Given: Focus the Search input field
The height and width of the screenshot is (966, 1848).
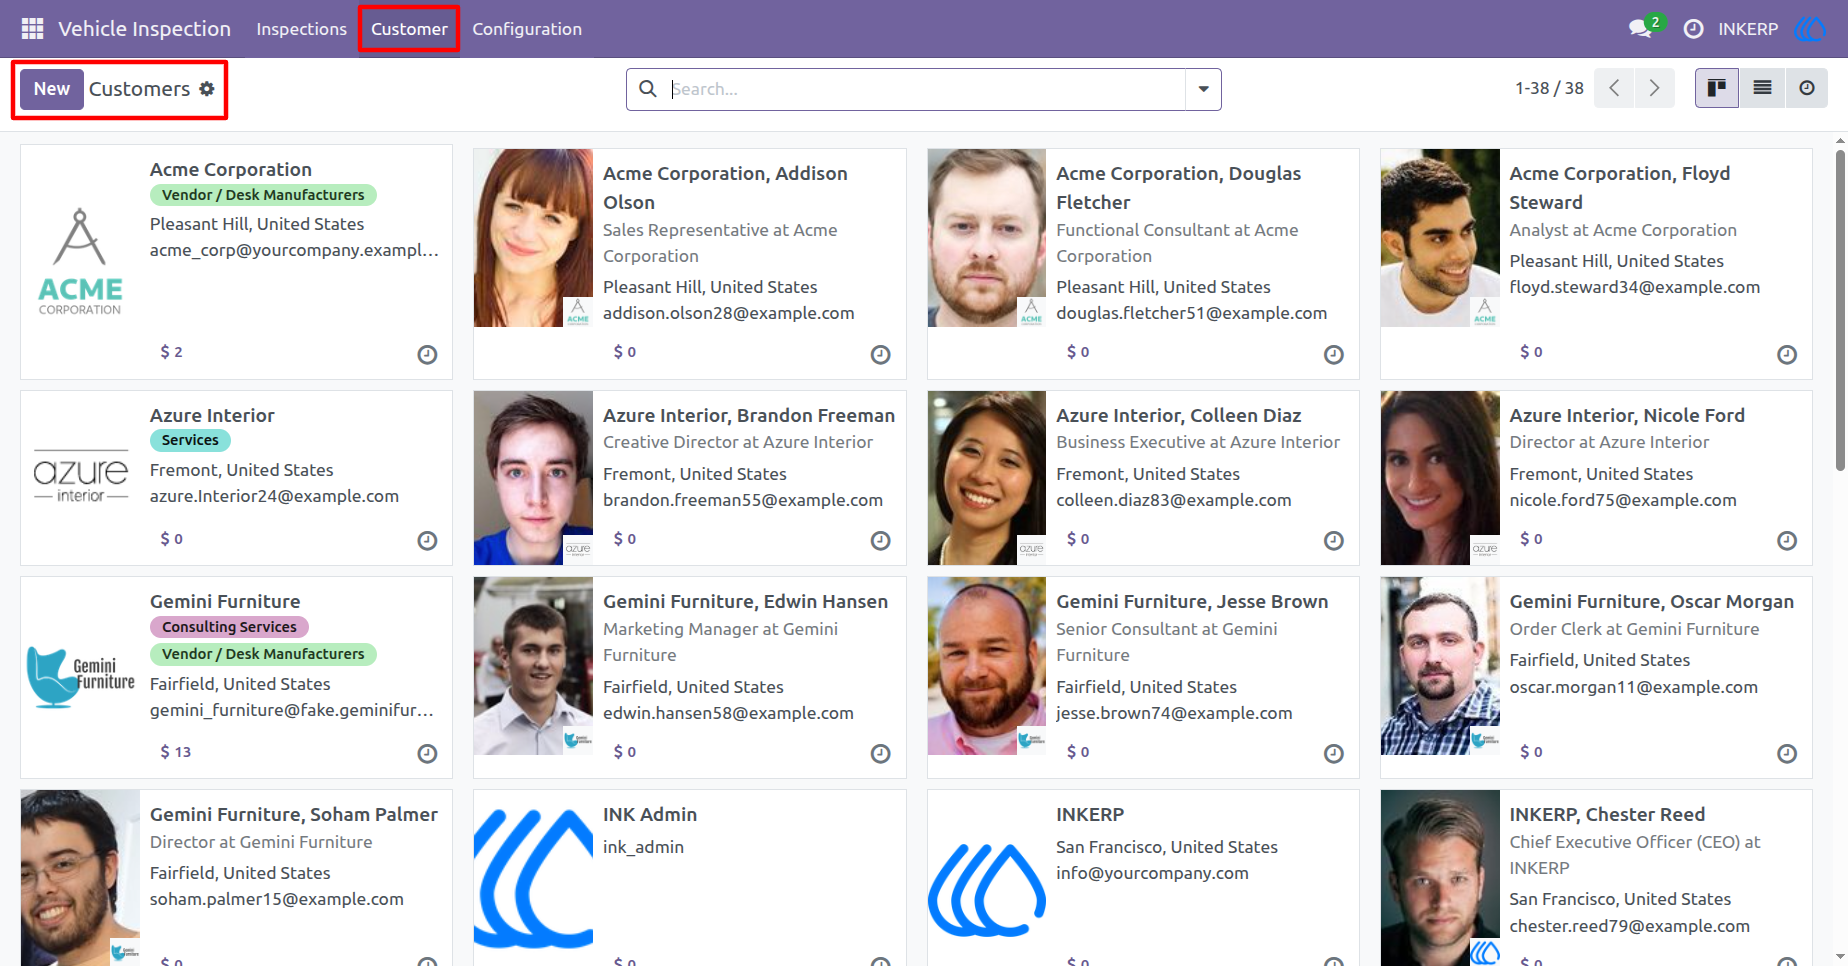Looking at the screenshot, I should pos(926,89).
